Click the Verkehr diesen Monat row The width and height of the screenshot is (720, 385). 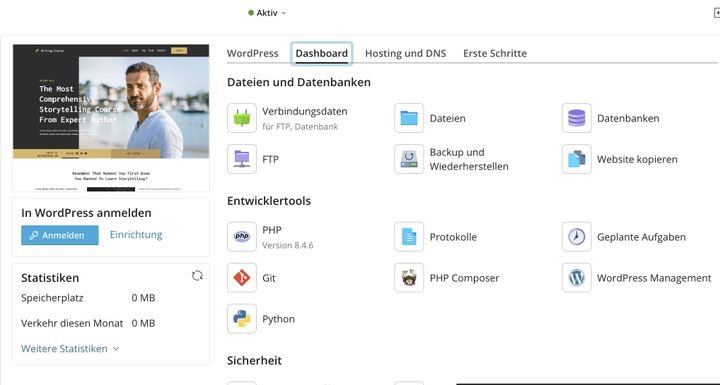(88, 323)
